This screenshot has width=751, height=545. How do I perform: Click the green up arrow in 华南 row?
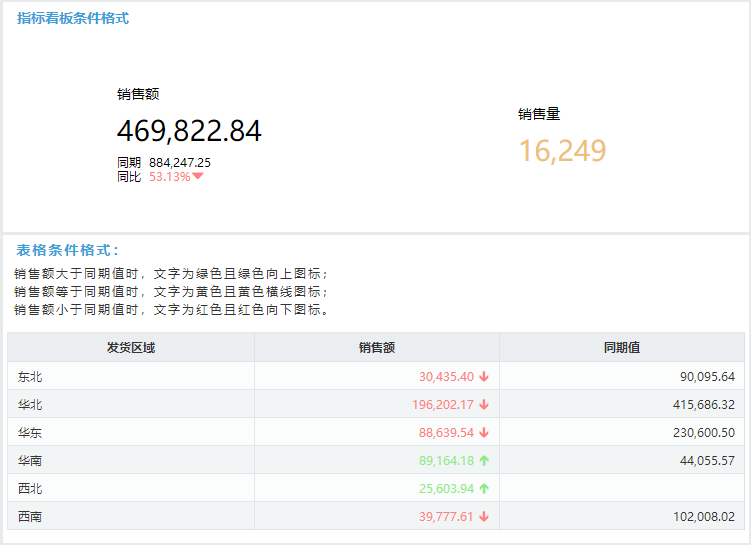coord(484,461)
